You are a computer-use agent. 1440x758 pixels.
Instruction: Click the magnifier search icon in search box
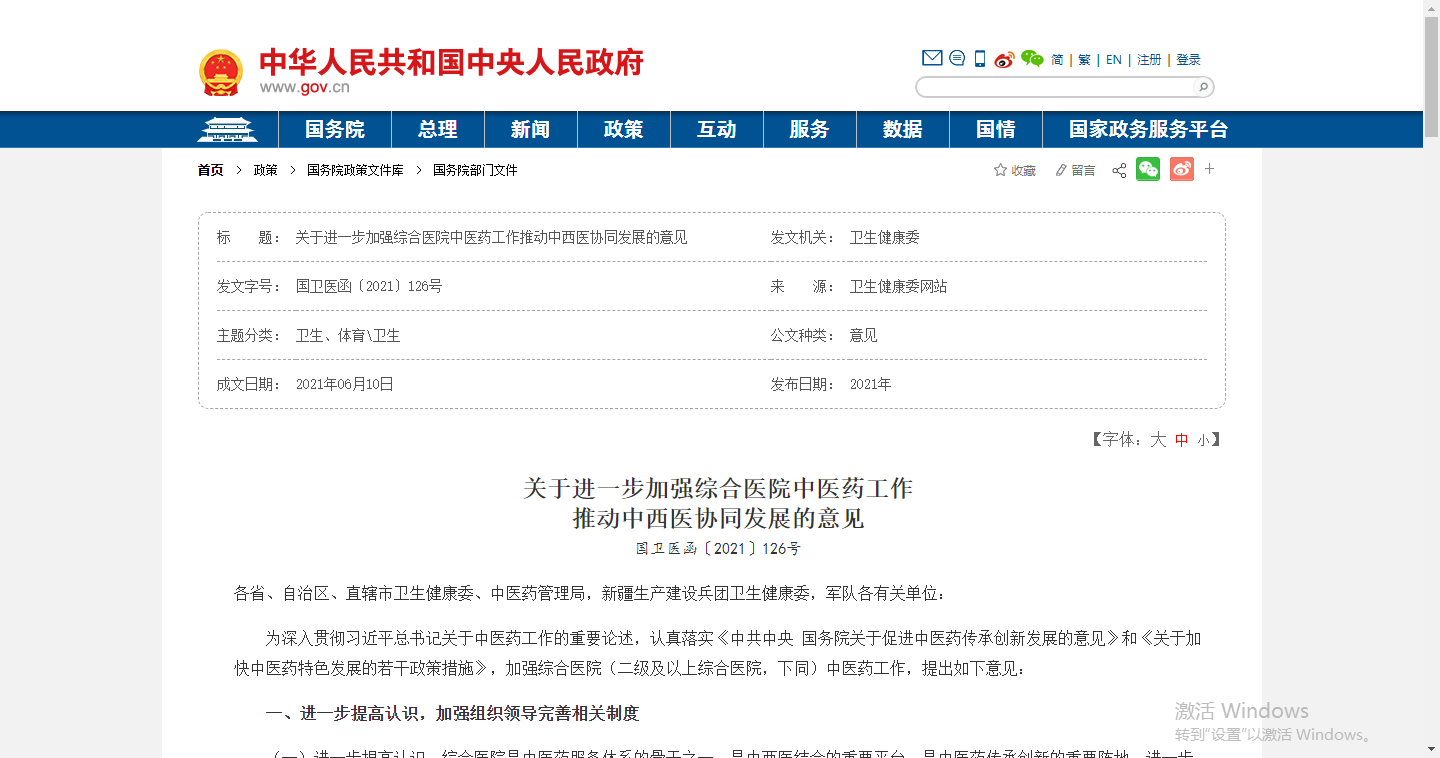[1203, 87]
